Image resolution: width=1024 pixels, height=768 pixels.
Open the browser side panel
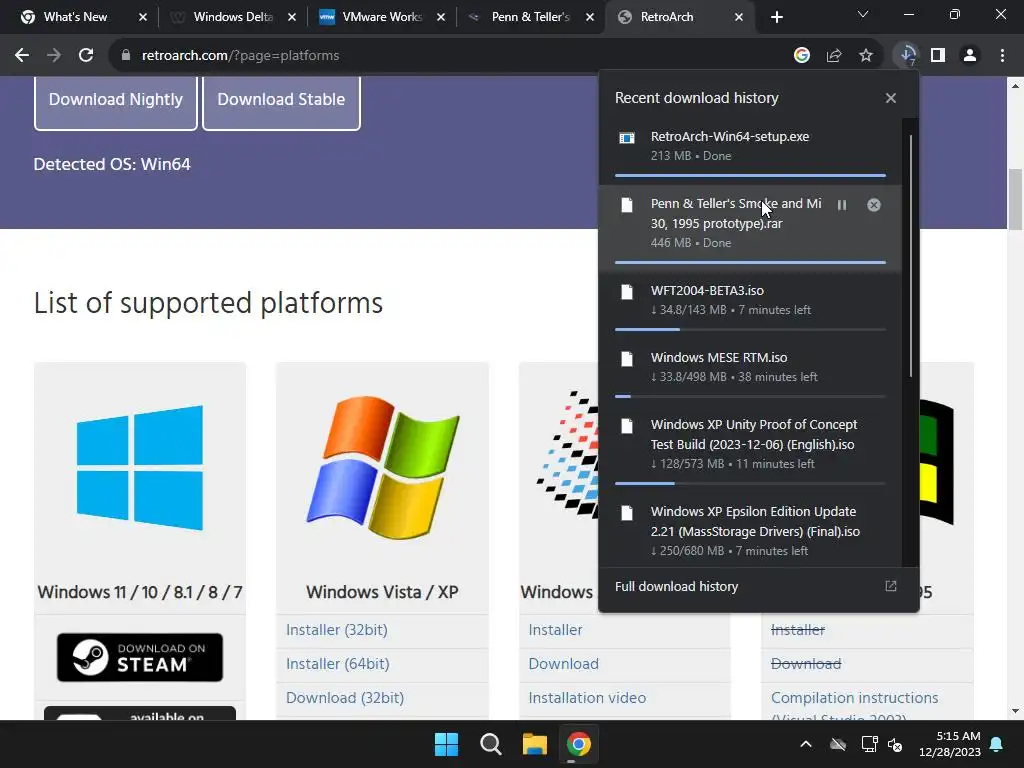(938, 56)
